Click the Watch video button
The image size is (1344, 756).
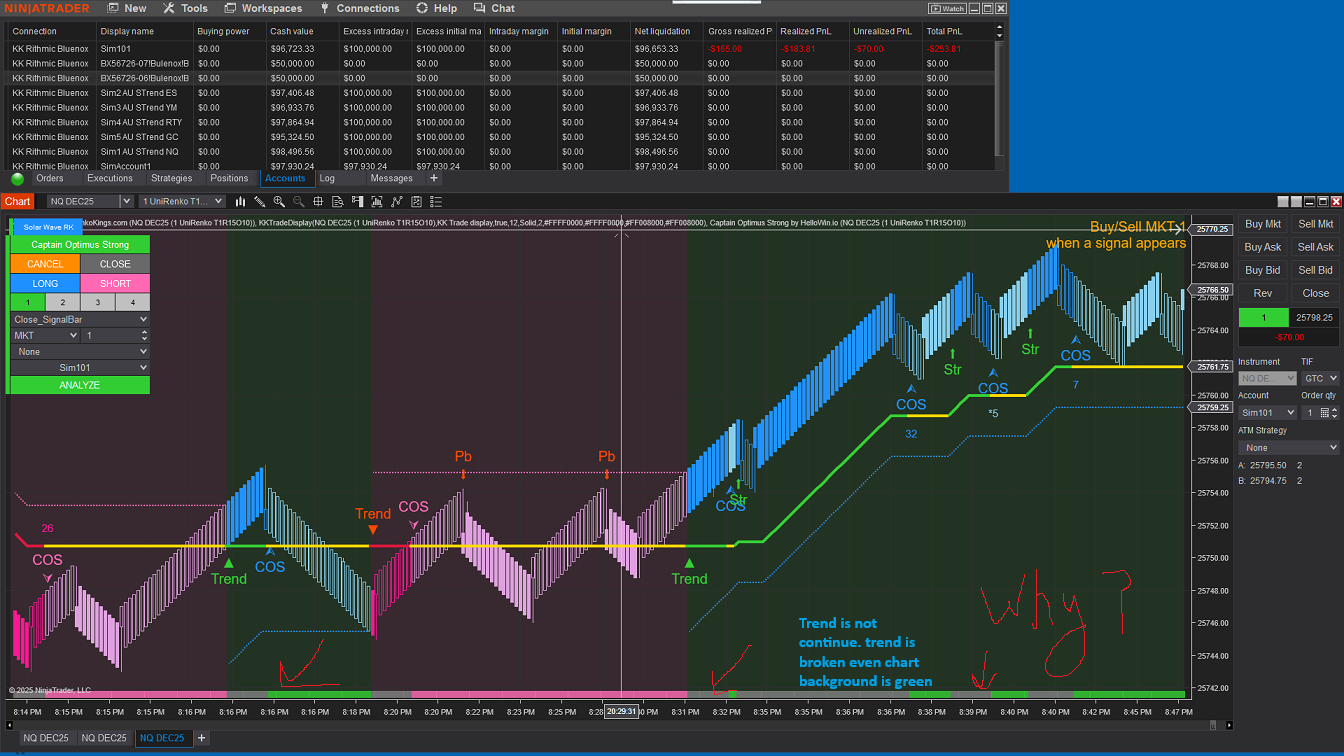tap(948, 8)
